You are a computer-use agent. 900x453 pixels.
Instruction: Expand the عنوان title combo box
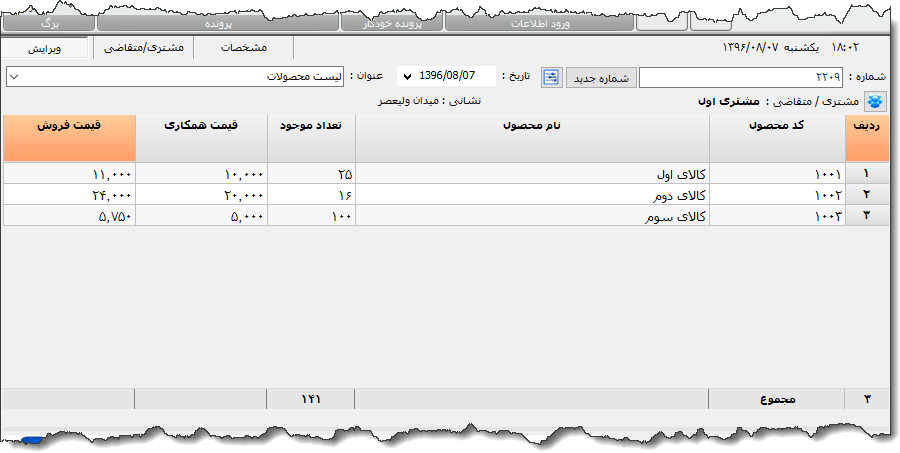pyautogui.click(x=15, y=77)
